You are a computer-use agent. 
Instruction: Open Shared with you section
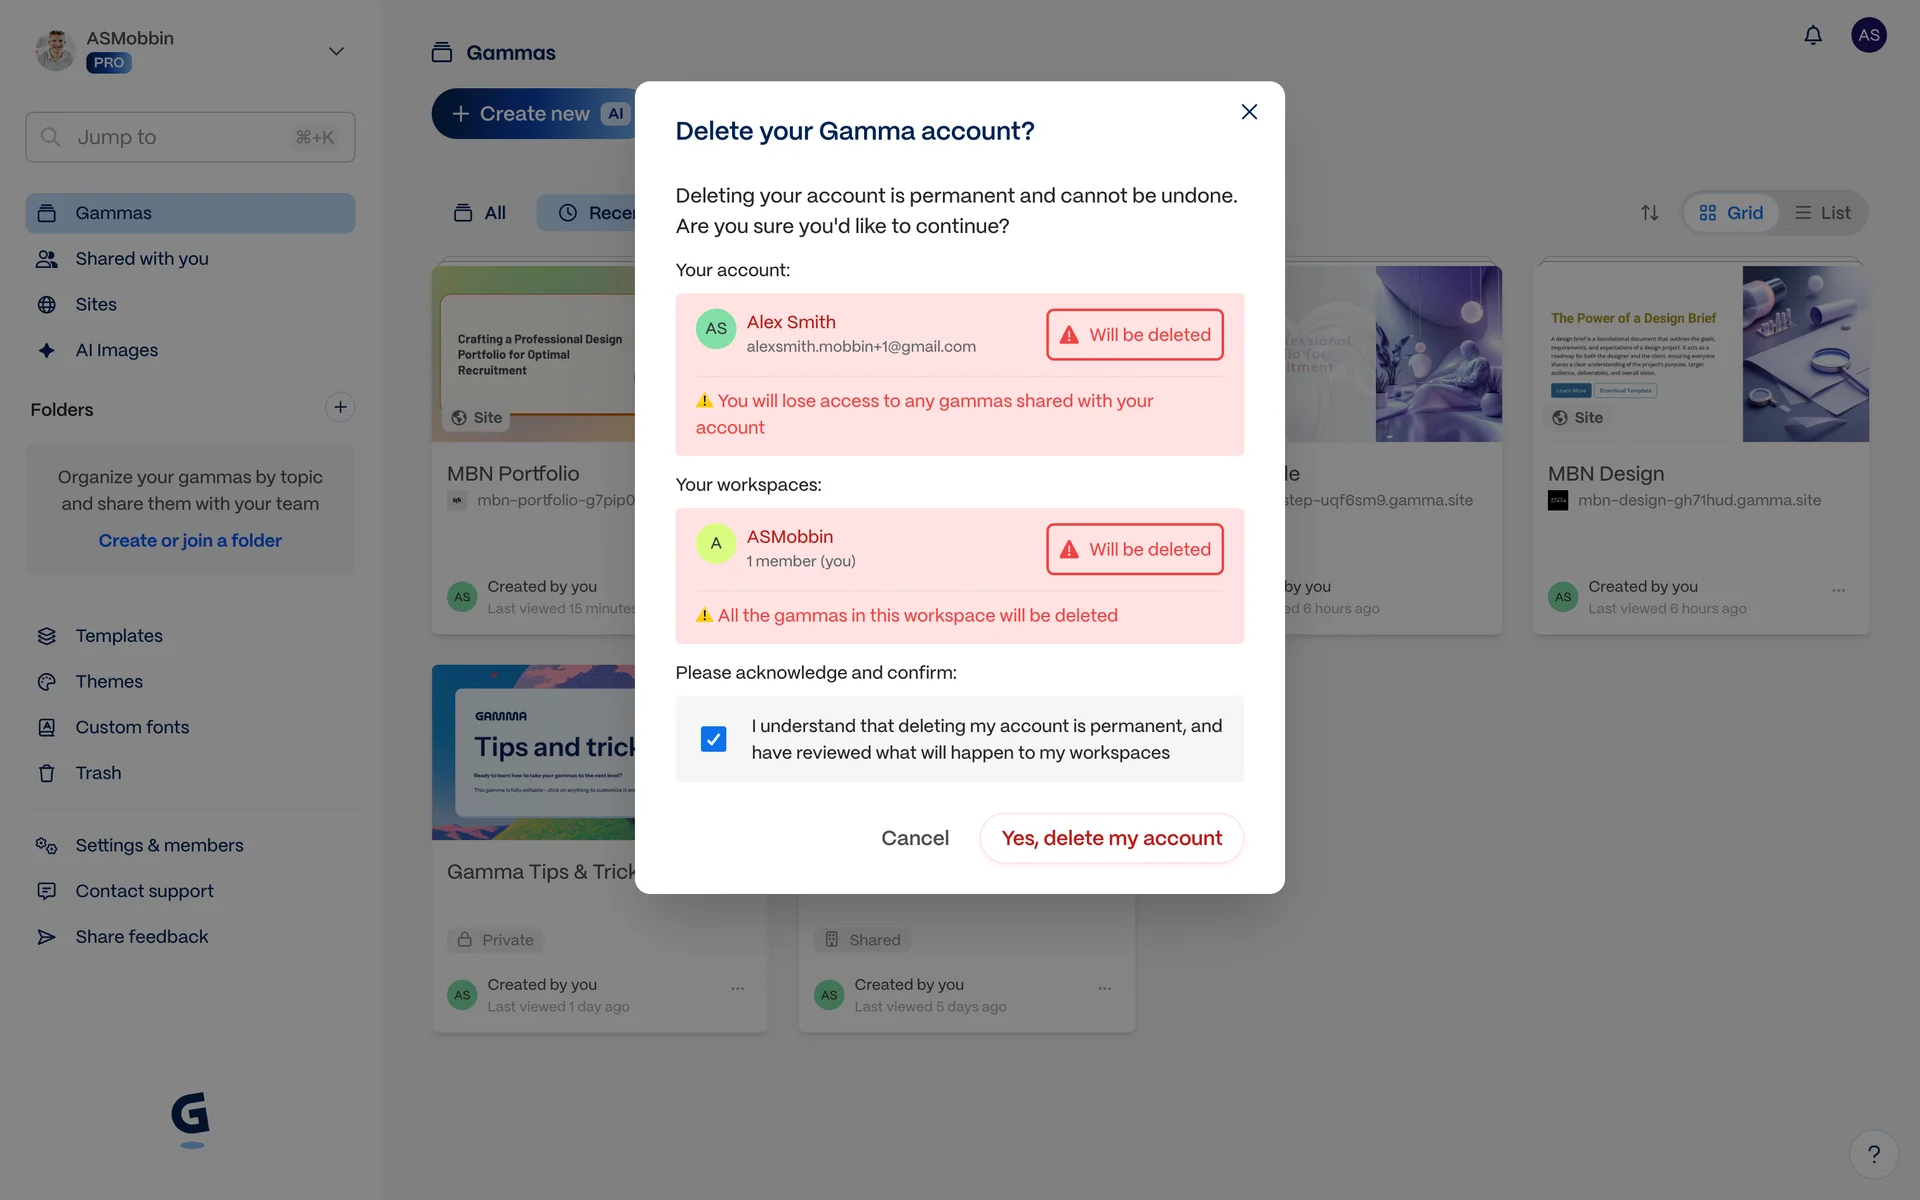click(141, 259)
